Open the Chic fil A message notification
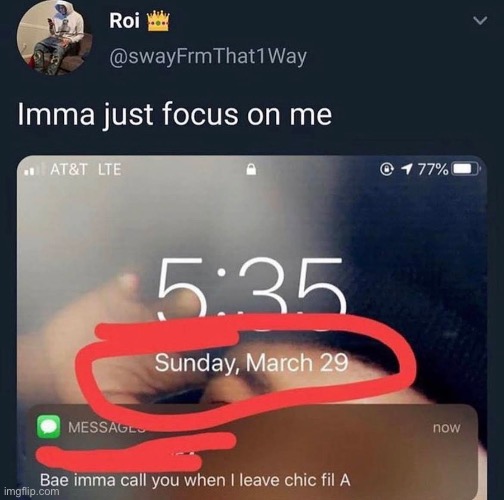Viewport: 504px width, 500px height. click(x=254, y=452)
